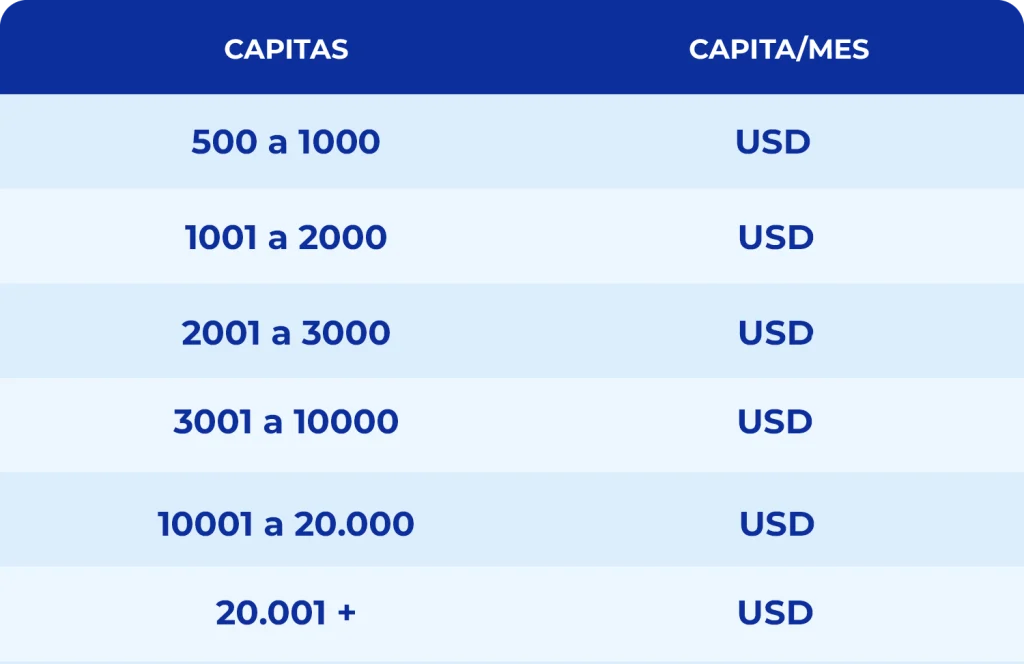Click USD price in the 2001 a 3000 row
Image resolution: width=1024 pixels, height=664 pixels.
tap(776, 333)
